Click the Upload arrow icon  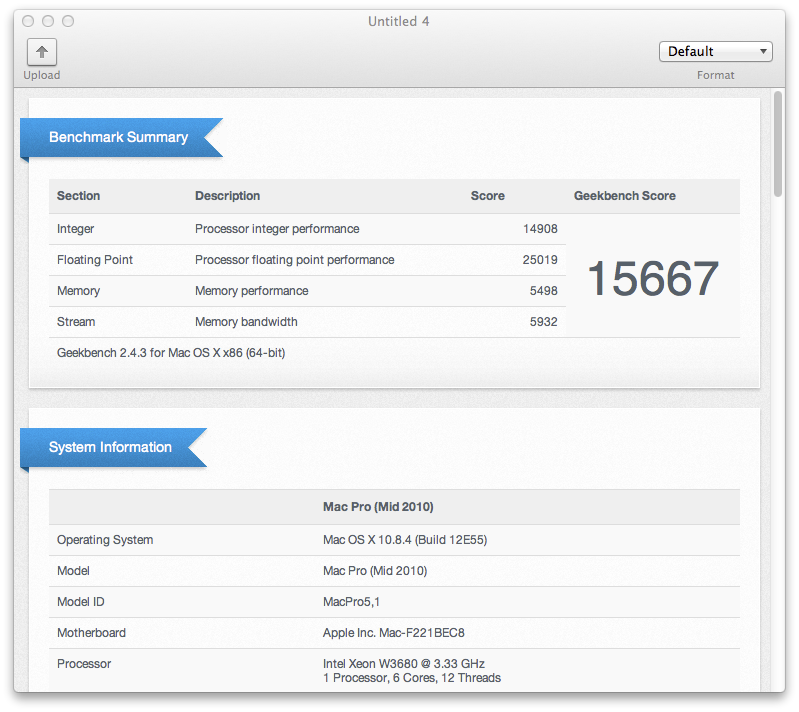(42, 52)
